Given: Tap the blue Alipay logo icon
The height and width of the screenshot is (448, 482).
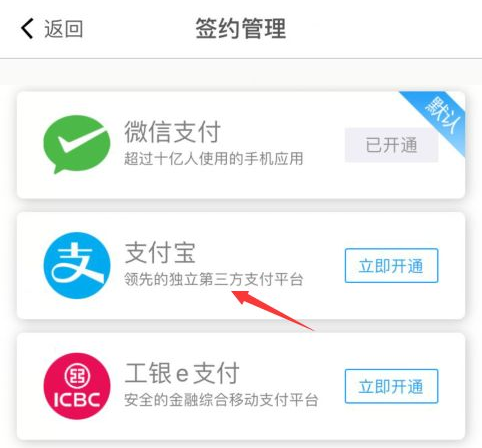Looking at the screenshot, I should (77, 265).
